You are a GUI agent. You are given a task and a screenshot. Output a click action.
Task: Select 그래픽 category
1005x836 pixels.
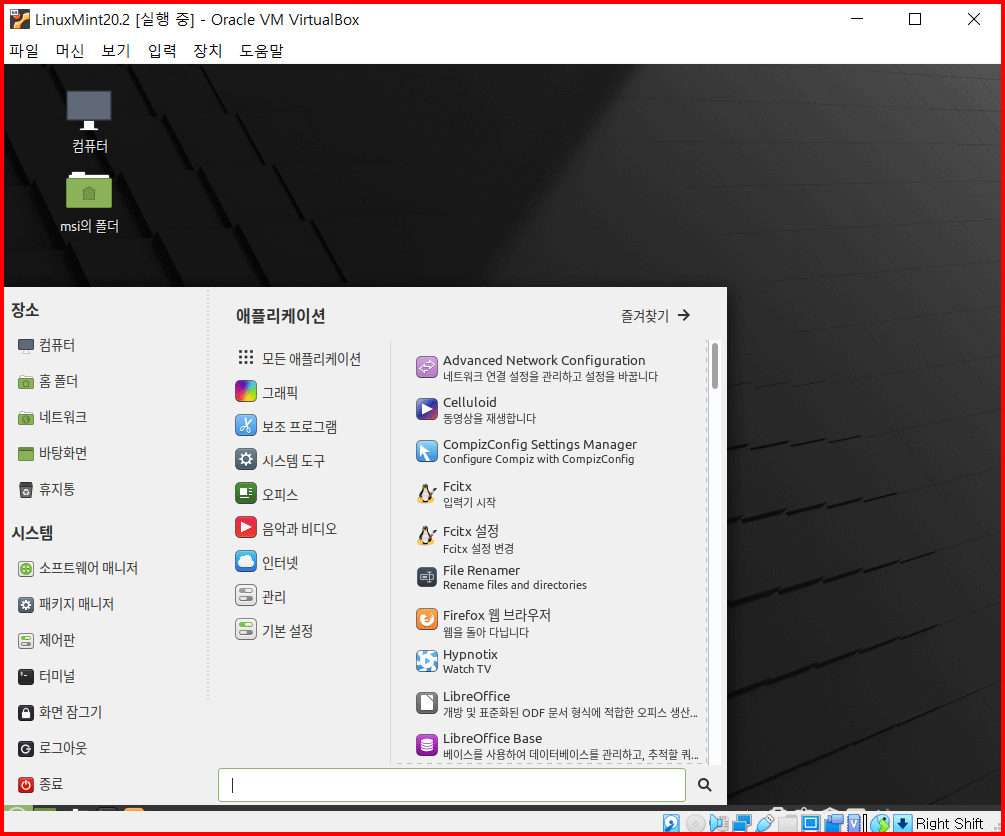point(266,392)
